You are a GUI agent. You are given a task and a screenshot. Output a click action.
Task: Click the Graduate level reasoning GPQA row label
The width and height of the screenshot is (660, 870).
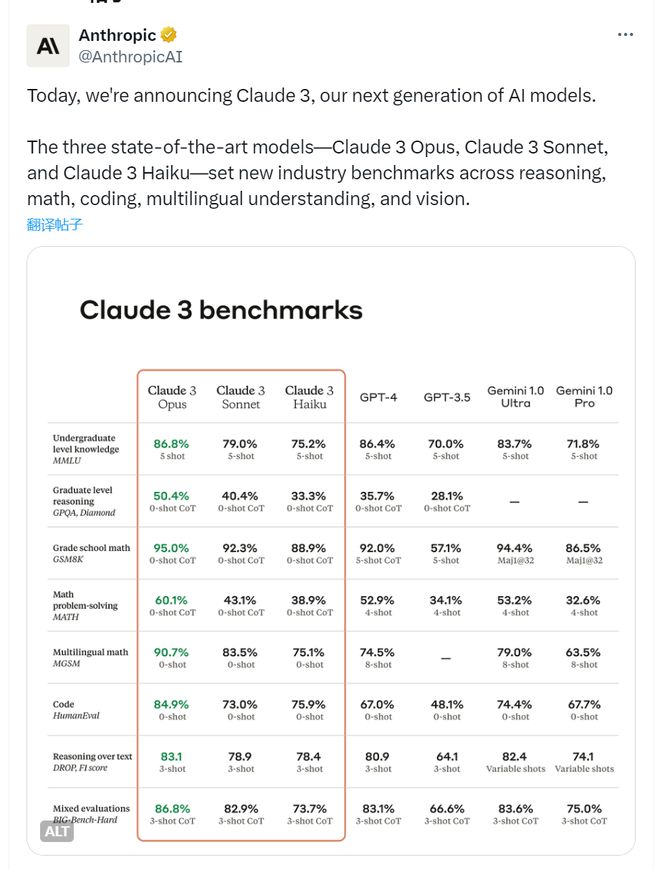(84, 501)
